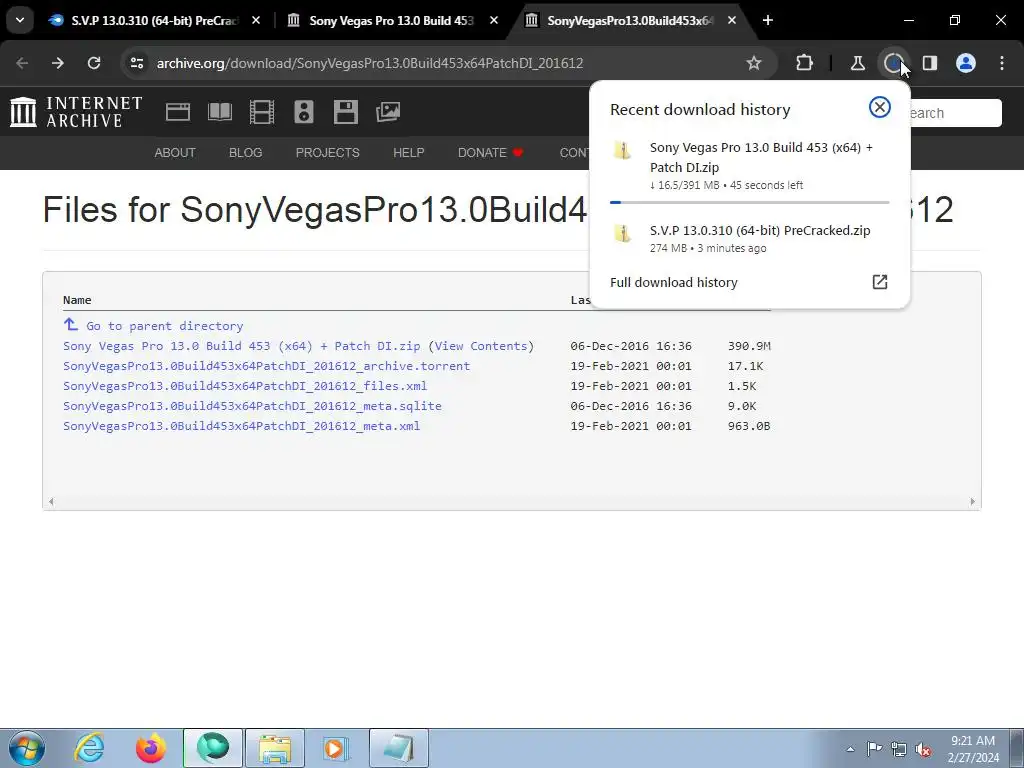Open the Audio speaker icon
The width and height of the screenshot is (1024, 768).
pyautogui.click(x=304, y=112)
